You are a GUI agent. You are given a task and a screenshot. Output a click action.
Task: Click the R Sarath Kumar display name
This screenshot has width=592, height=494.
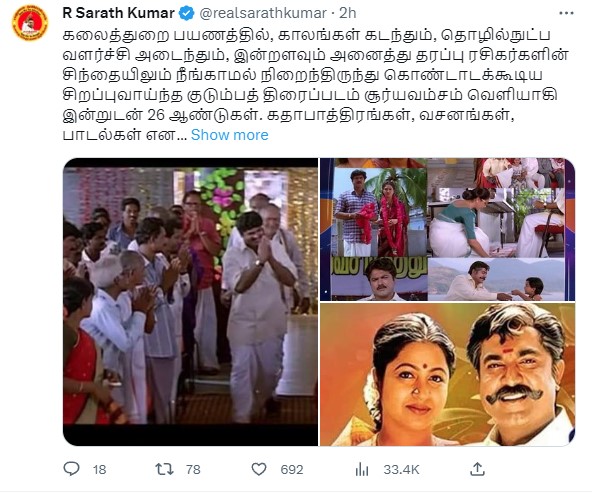click(119, 13)
